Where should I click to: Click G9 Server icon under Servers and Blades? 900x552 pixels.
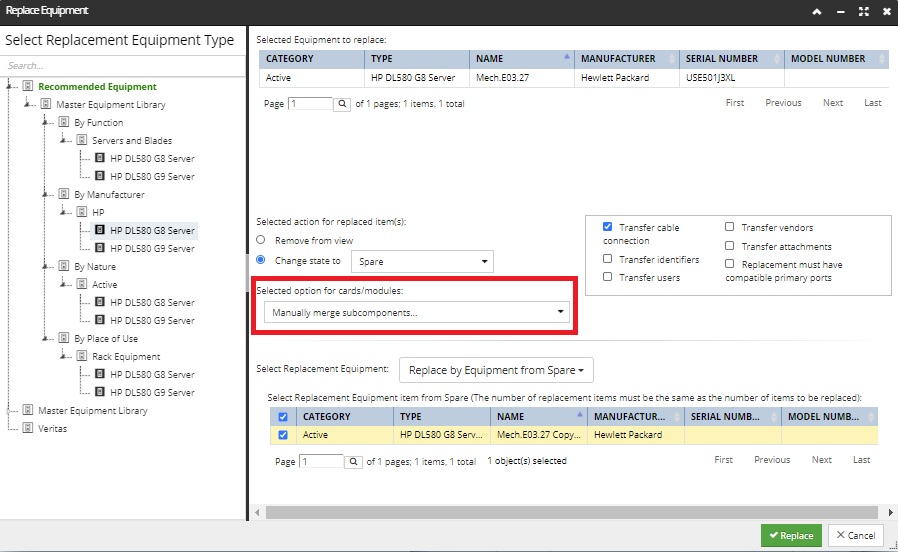coord(100,176)
